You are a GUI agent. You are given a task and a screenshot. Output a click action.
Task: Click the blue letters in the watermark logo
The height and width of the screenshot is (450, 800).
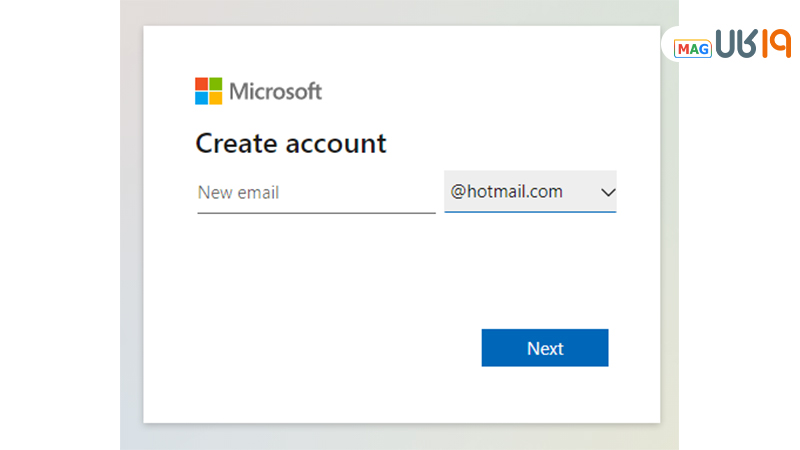click(x=735, y=45)
